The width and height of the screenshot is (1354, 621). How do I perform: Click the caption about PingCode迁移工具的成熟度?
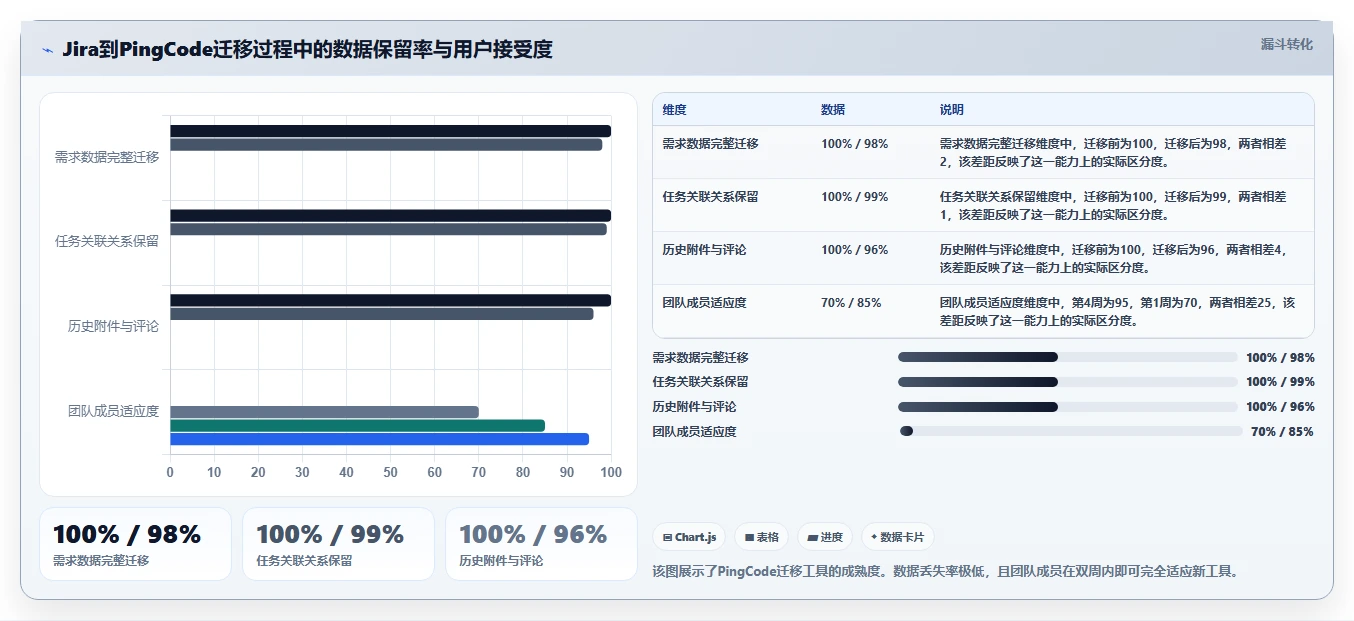coord(946,572)
